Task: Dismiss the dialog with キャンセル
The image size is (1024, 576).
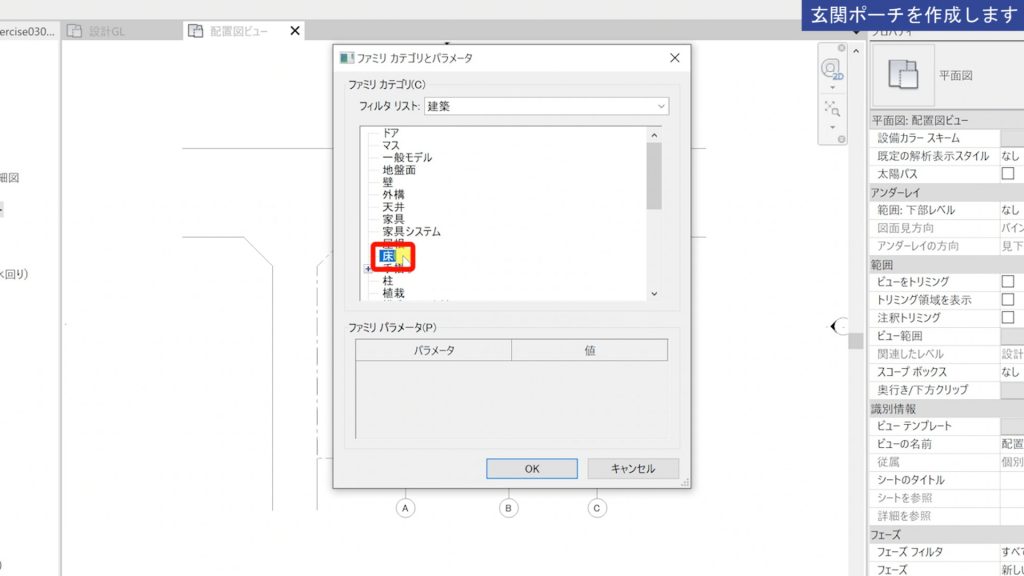Action: tap(633, 468)
